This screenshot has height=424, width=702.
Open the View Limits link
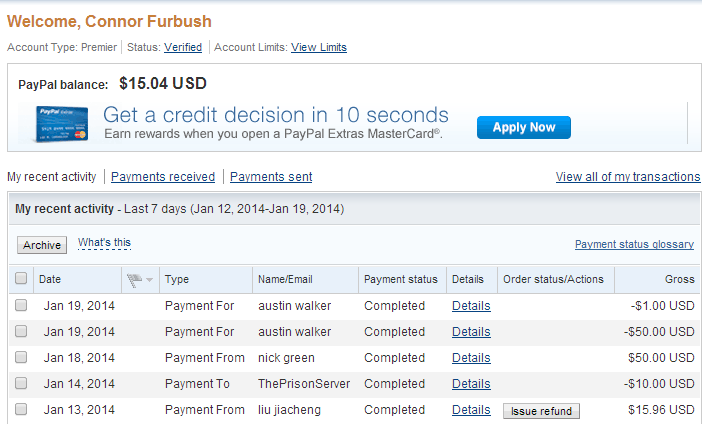(x=319, y=47)
